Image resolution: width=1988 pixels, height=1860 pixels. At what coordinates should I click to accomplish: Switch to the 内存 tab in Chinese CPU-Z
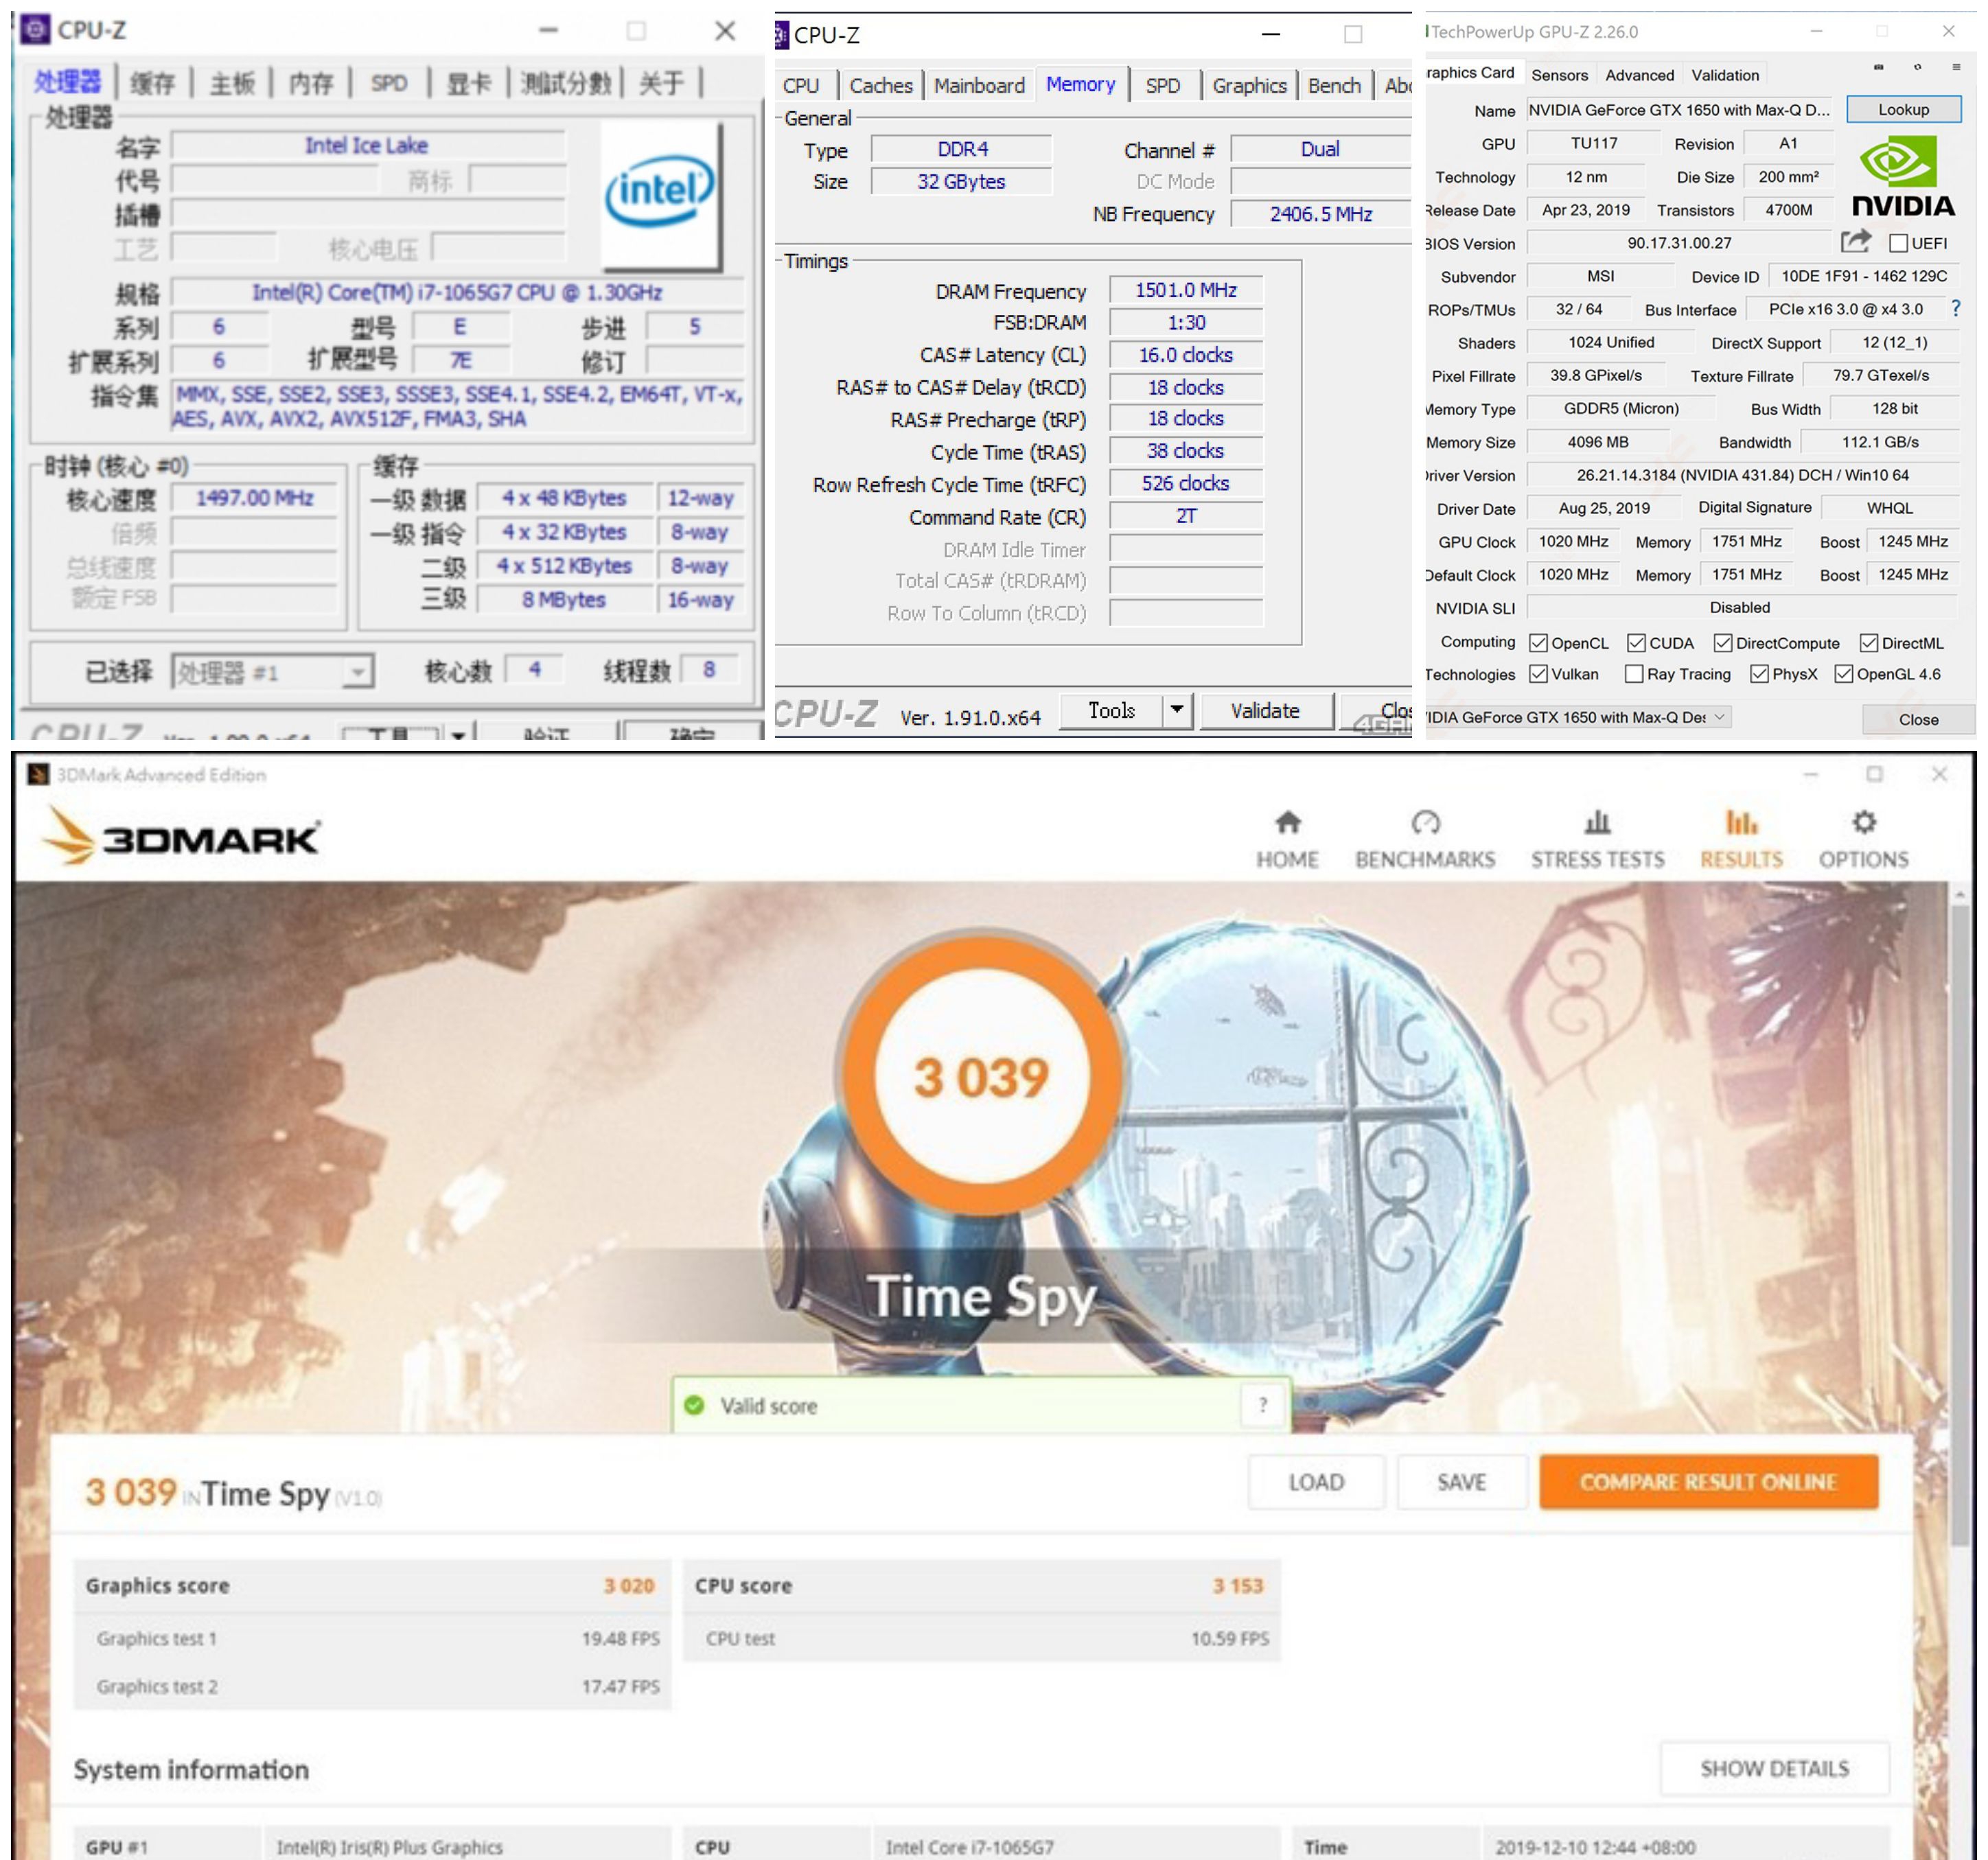(x=311, y=83)
